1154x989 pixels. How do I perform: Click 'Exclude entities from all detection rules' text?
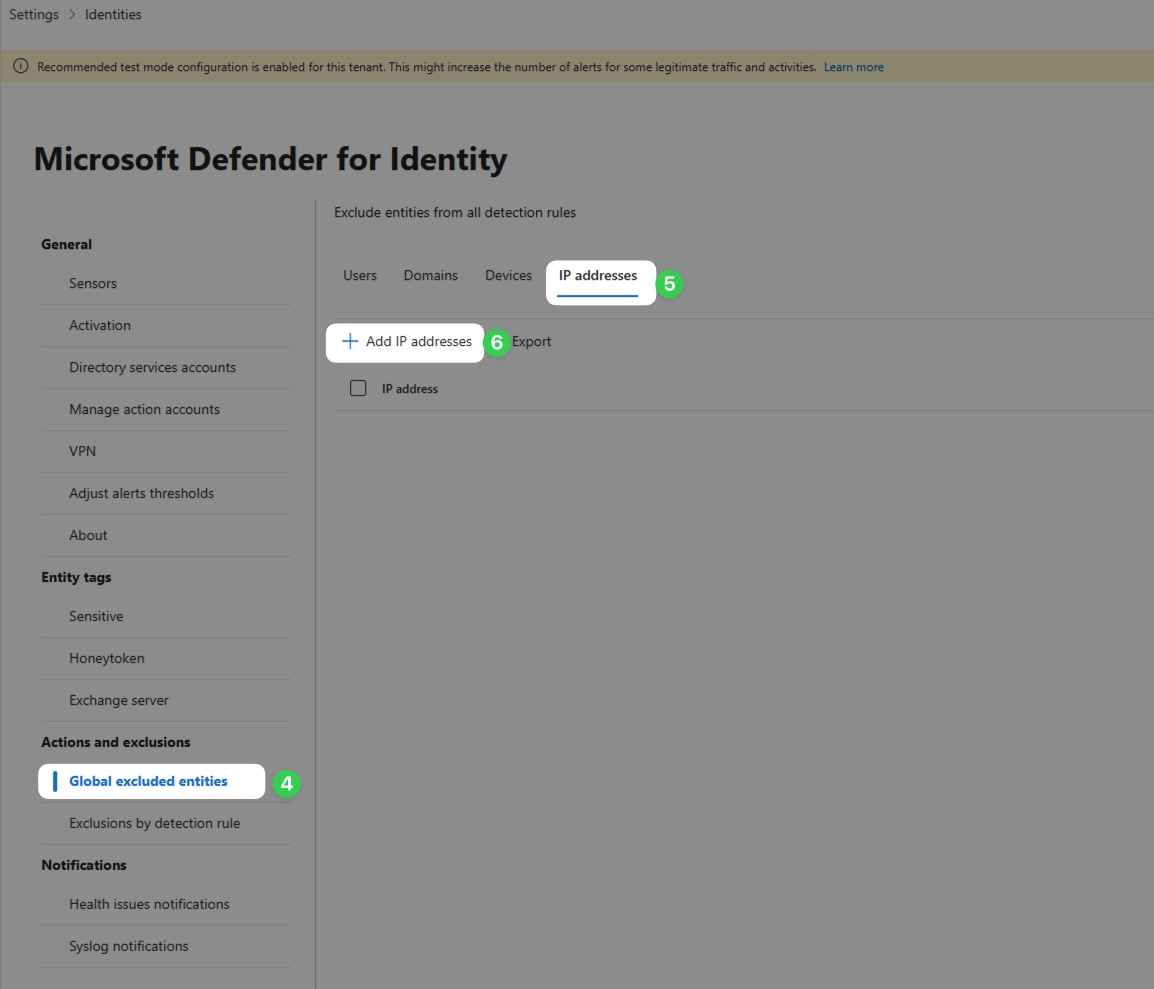[x=455, y=213]
